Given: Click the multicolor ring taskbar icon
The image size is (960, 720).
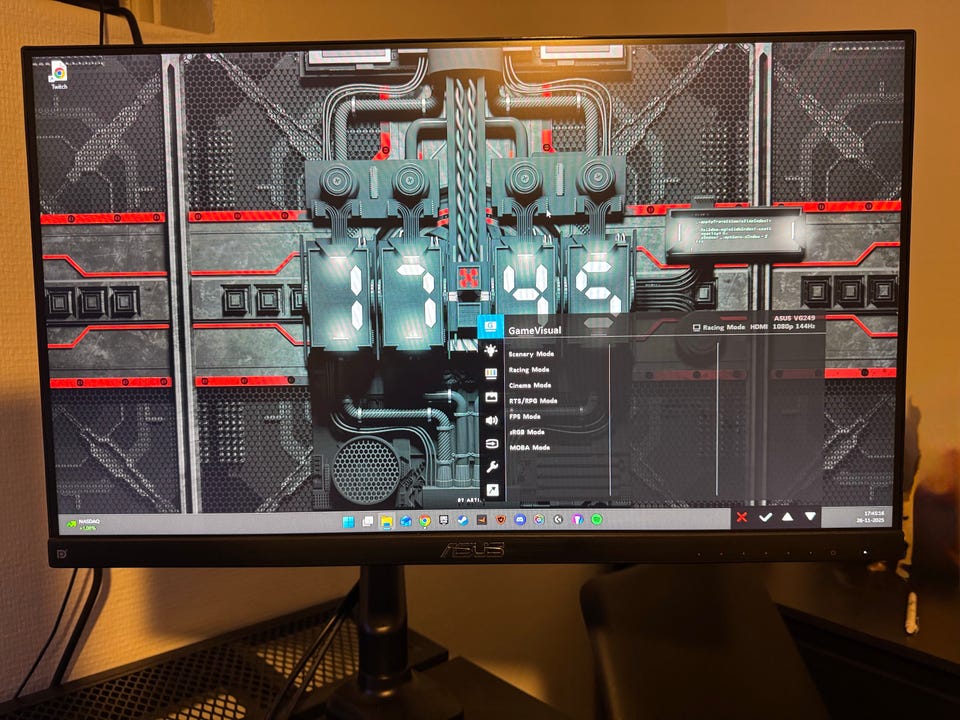Looking at the screenshot, I should pyautogui.click(x=539, y=520).
